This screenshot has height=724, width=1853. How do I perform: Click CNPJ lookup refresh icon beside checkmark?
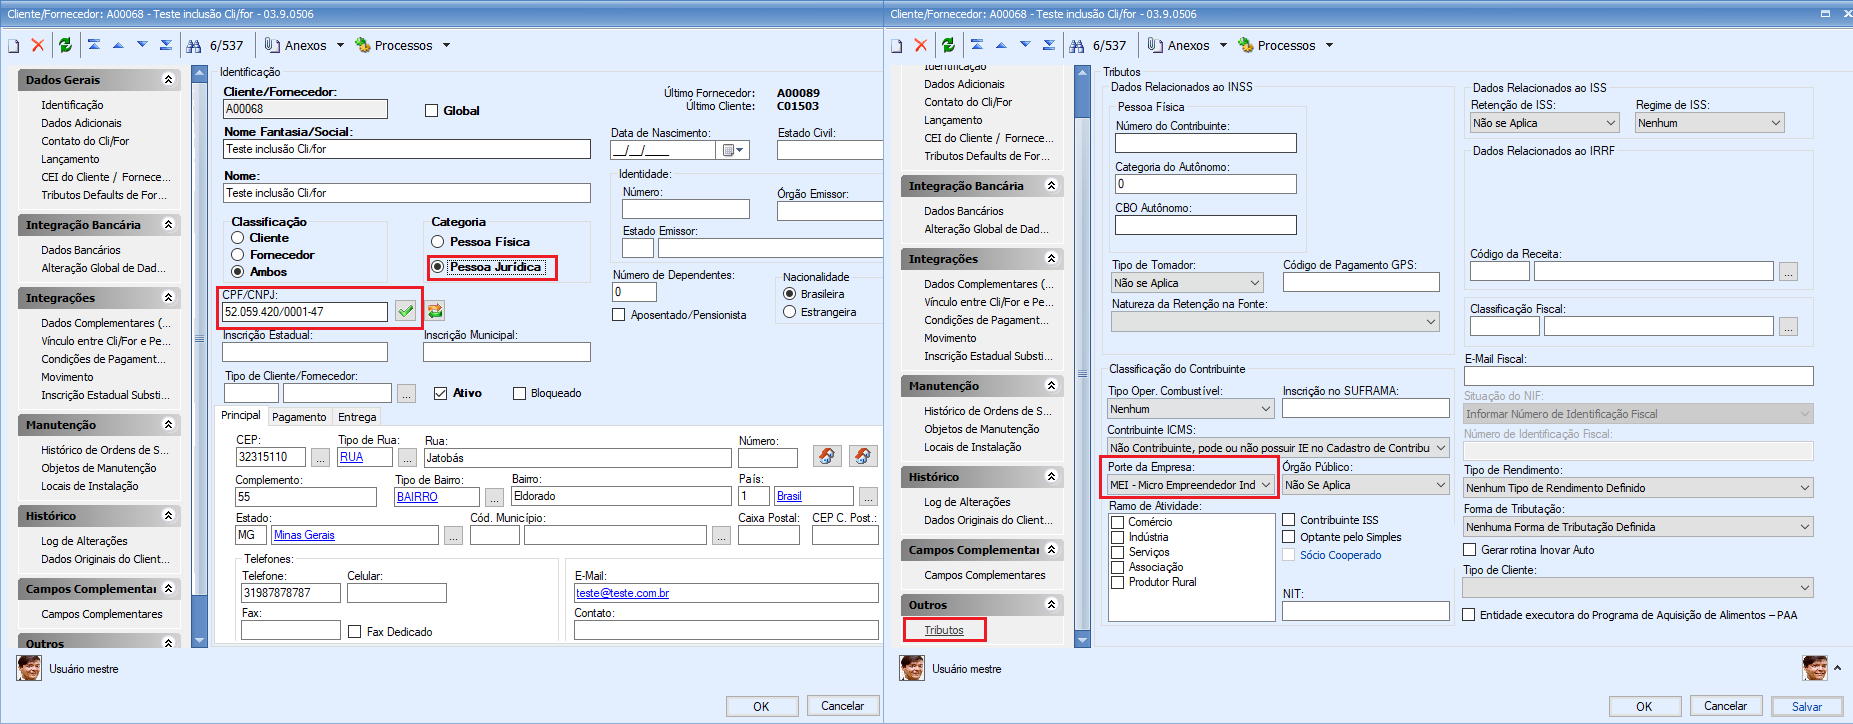pos(435,311)
